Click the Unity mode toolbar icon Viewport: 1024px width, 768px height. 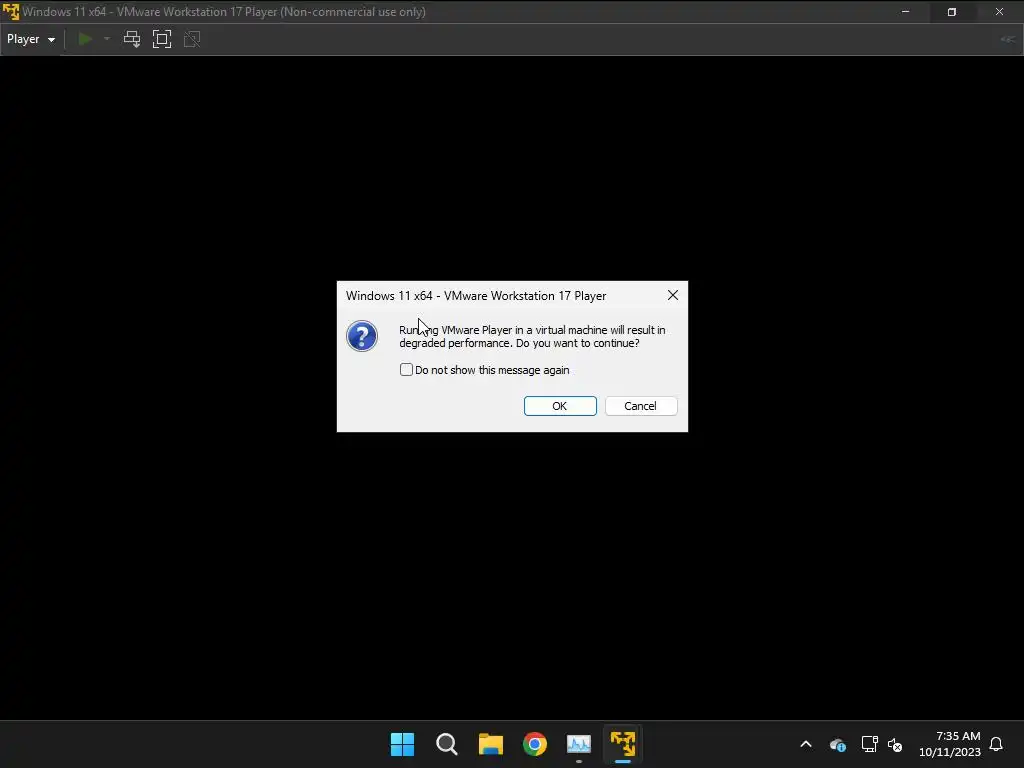tap(192, 39)
